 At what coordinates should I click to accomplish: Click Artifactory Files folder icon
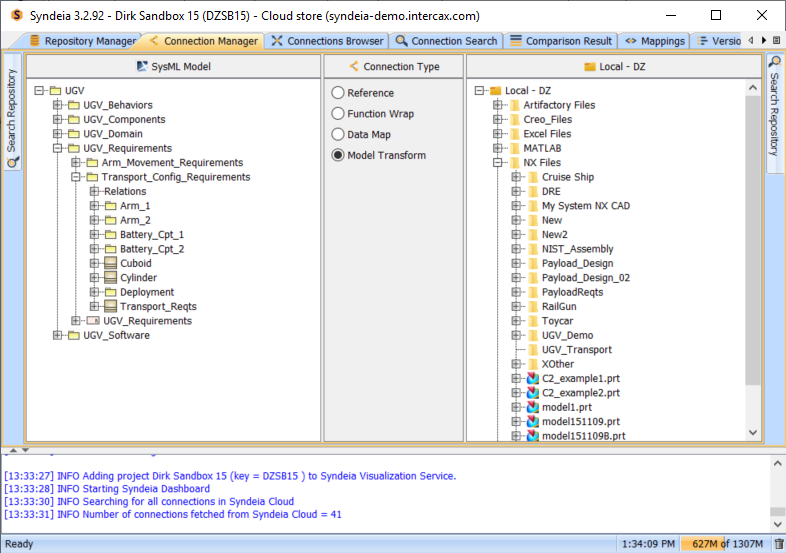tap(515, 105)
